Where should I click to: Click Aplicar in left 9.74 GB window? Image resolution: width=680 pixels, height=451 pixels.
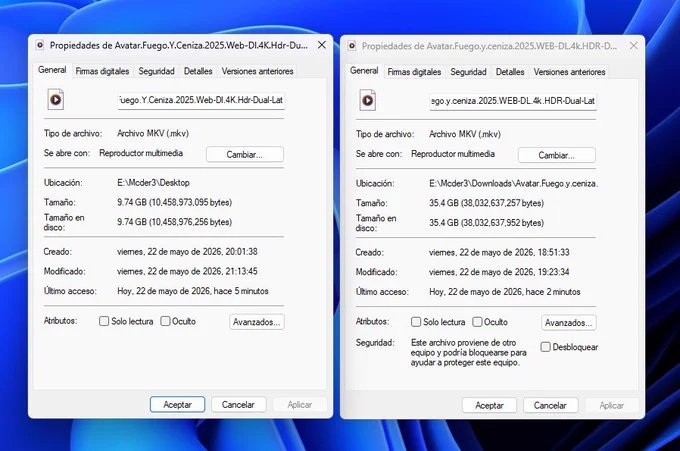point(300,405)
